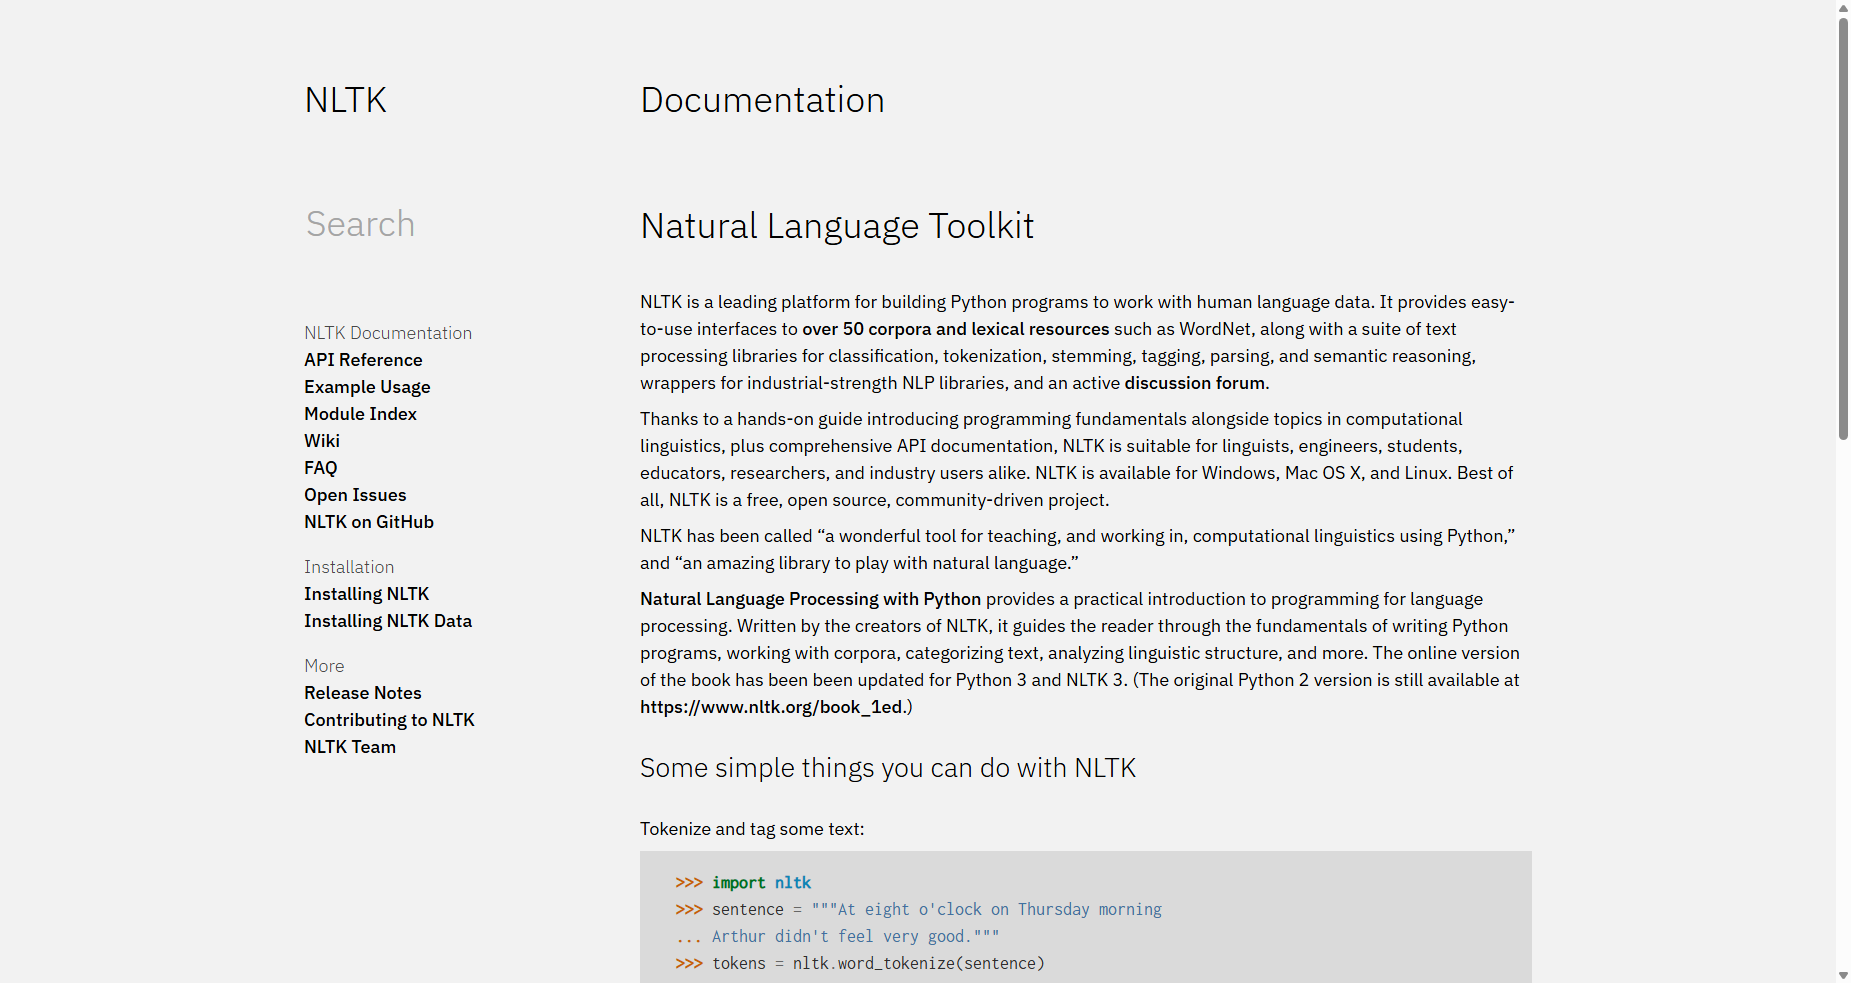View Open Issues link
This screenshot has height=983, width=1851.
[355, 495]
